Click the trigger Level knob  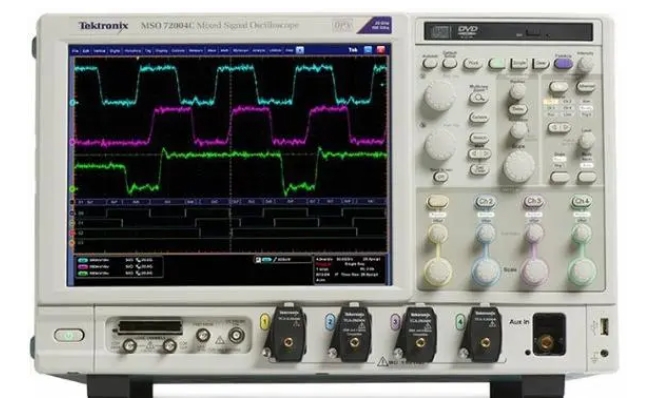click(586, 141)
